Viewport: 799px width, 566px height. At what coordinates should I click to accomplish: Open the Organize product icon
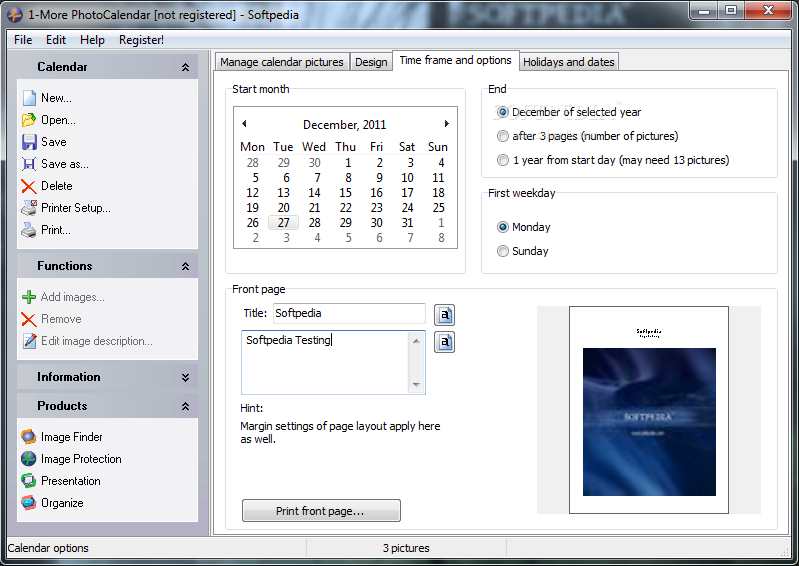pyautogui.click(x=29, y=503)
